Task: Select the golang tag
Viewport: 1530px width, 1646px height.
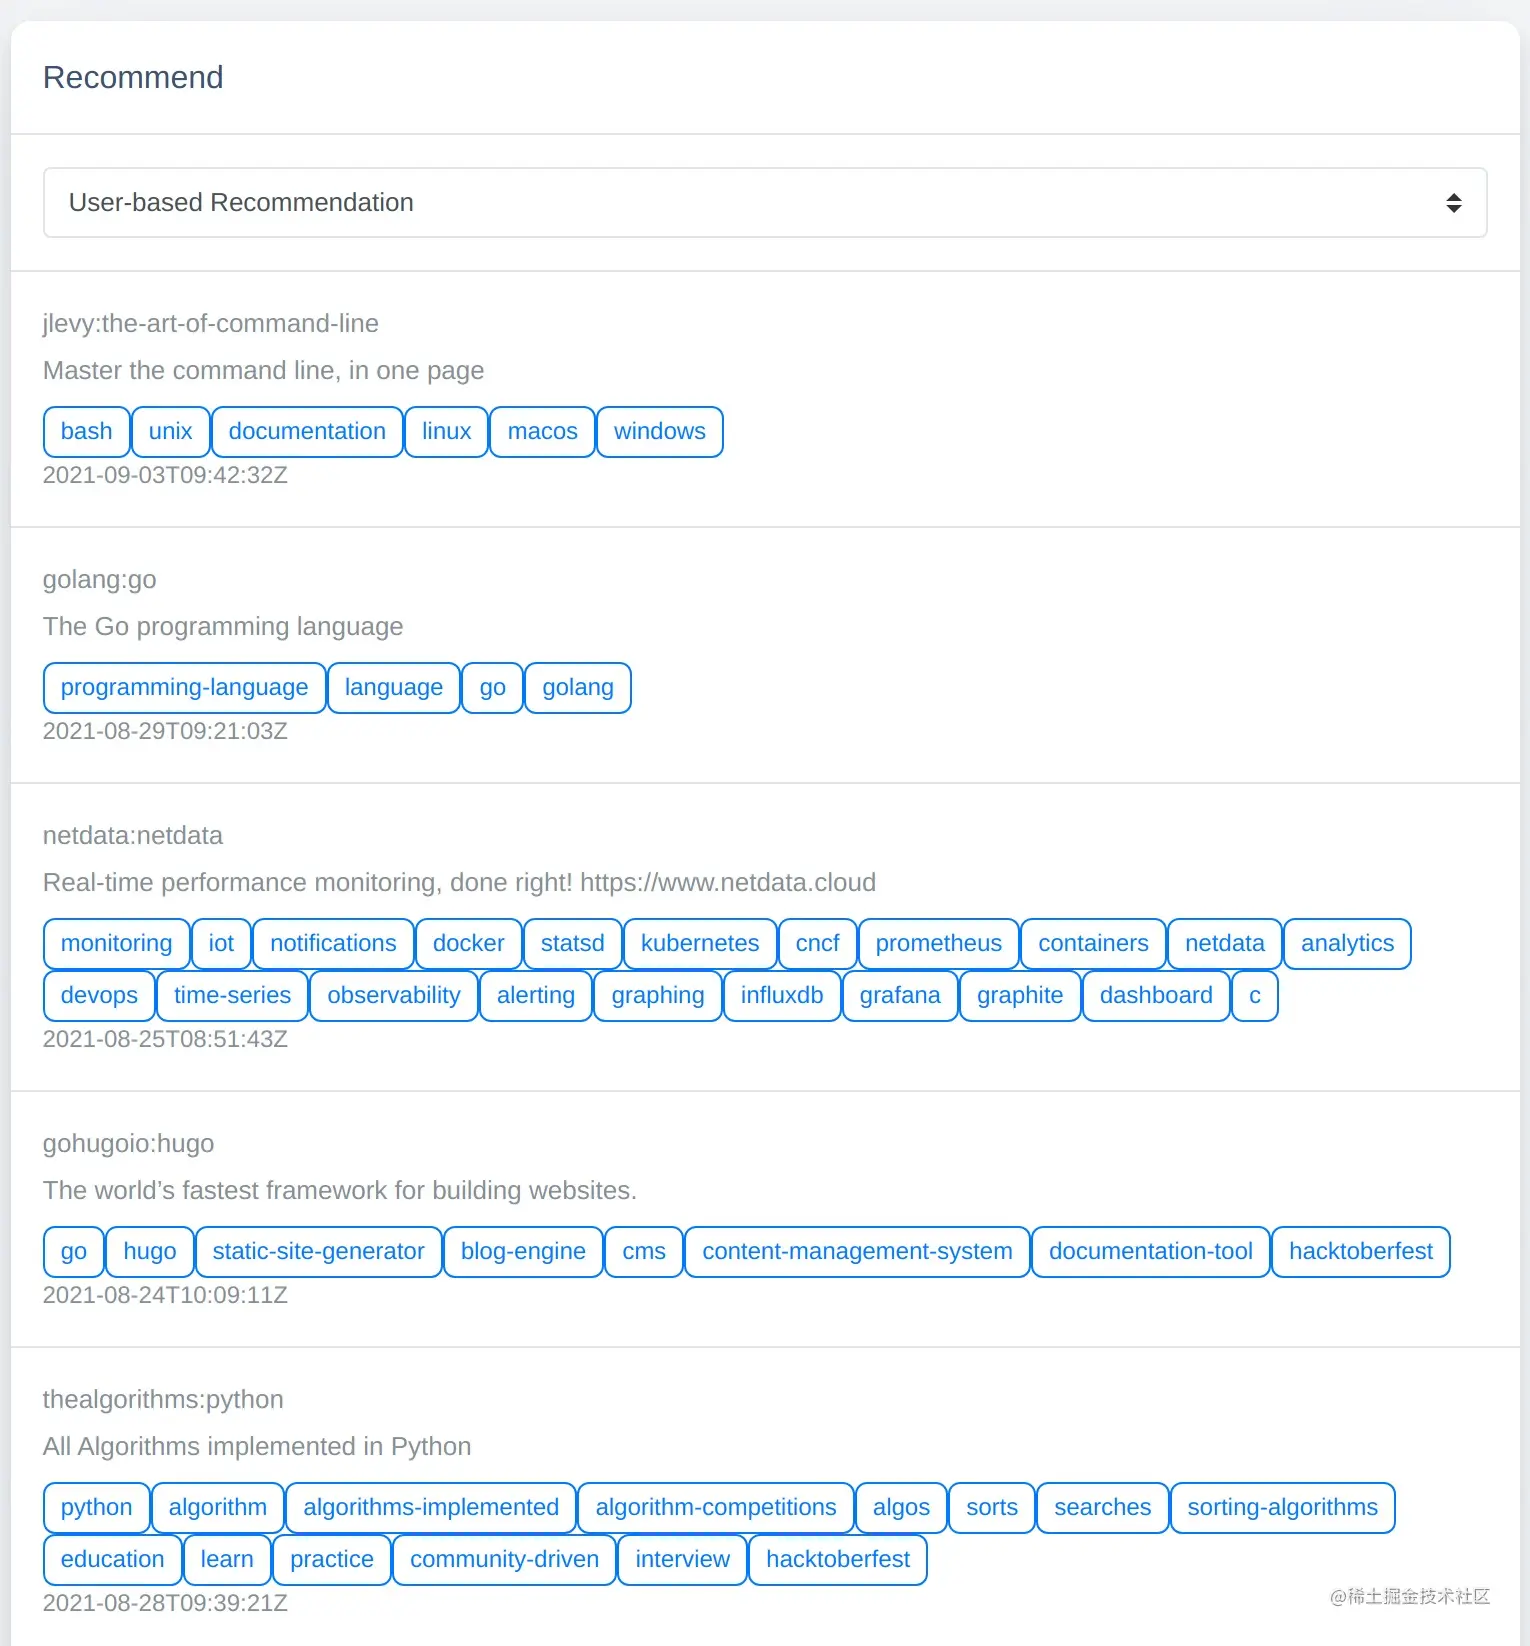Action: click(578, 688)
